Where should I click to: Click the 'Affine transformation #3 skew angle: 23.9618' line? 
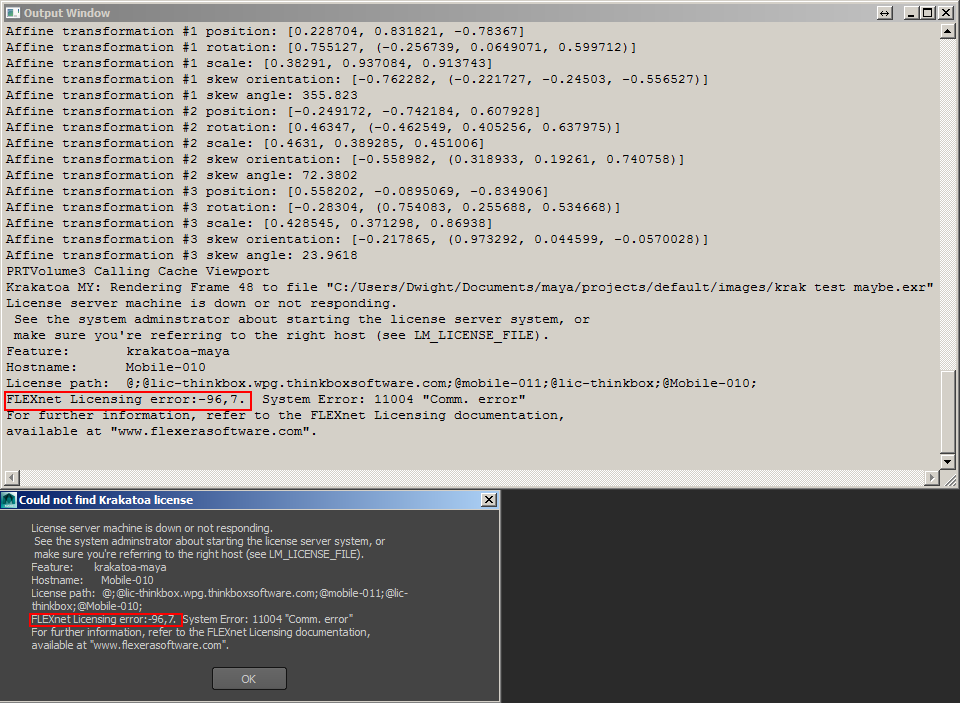(182, 255)
